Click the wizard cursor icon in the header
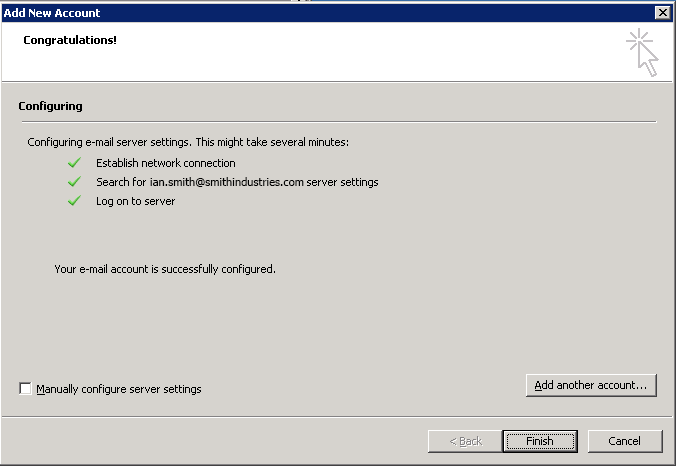 click(642, 52)
